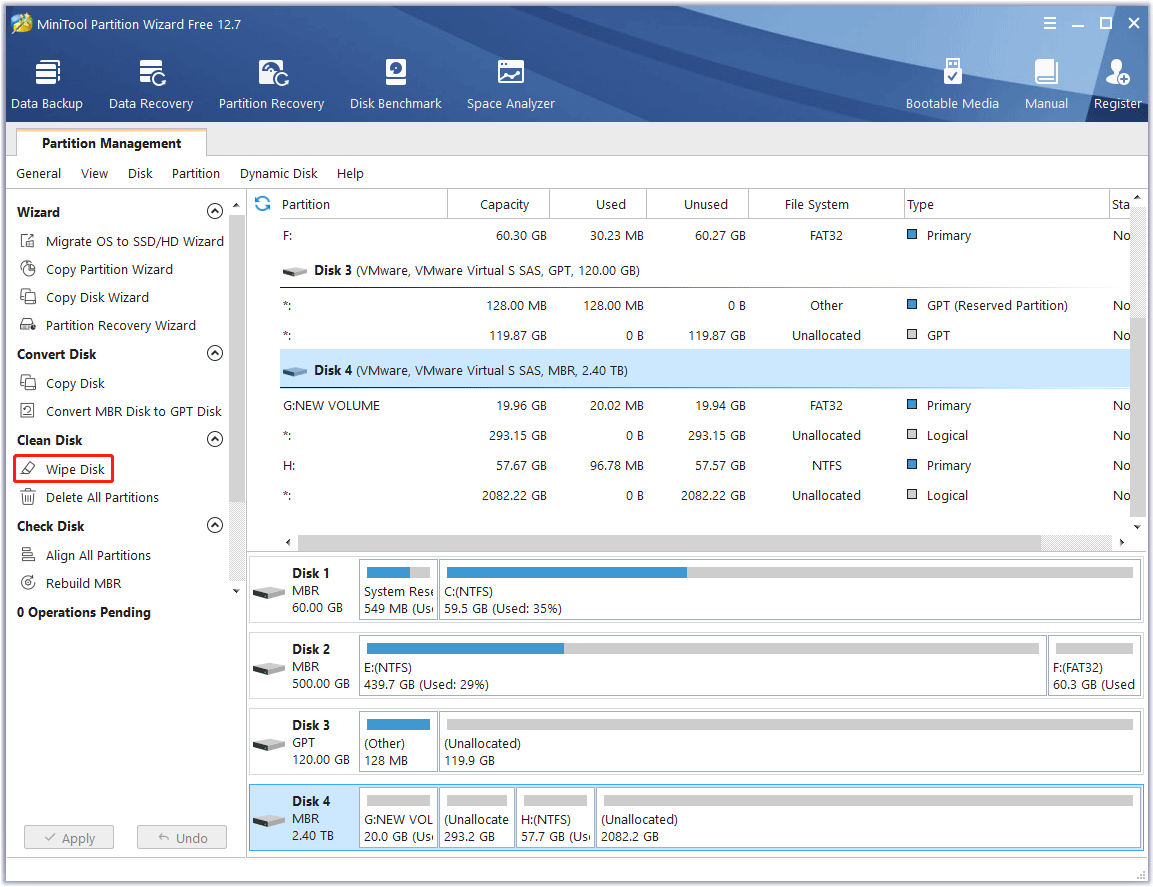The width and height of the screenshot is (1153, 887).
Task: Refresh the partition list
Action: (x=263, y=204)
